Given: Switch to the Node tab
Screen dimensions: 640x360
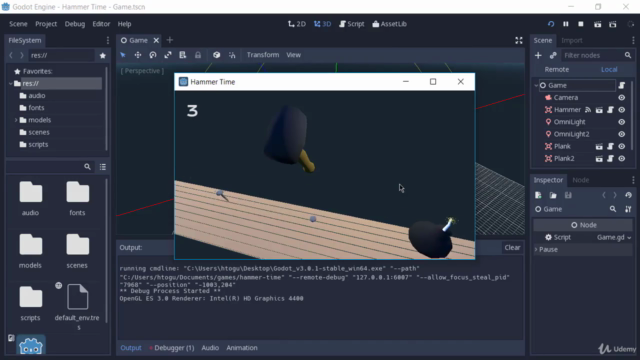Looking at the screenshot, I should click(580, 180).
